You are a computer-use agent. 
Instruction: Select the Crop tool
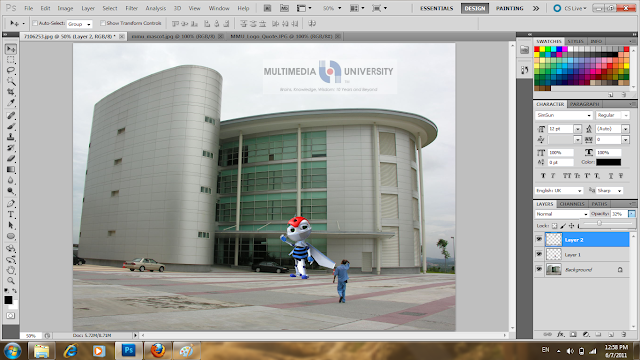[x=11, y=91]
